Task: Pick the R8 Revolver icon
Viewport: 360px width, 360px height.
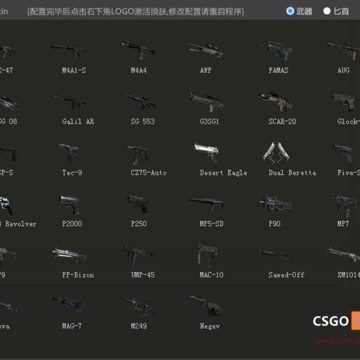Action: 7,205
